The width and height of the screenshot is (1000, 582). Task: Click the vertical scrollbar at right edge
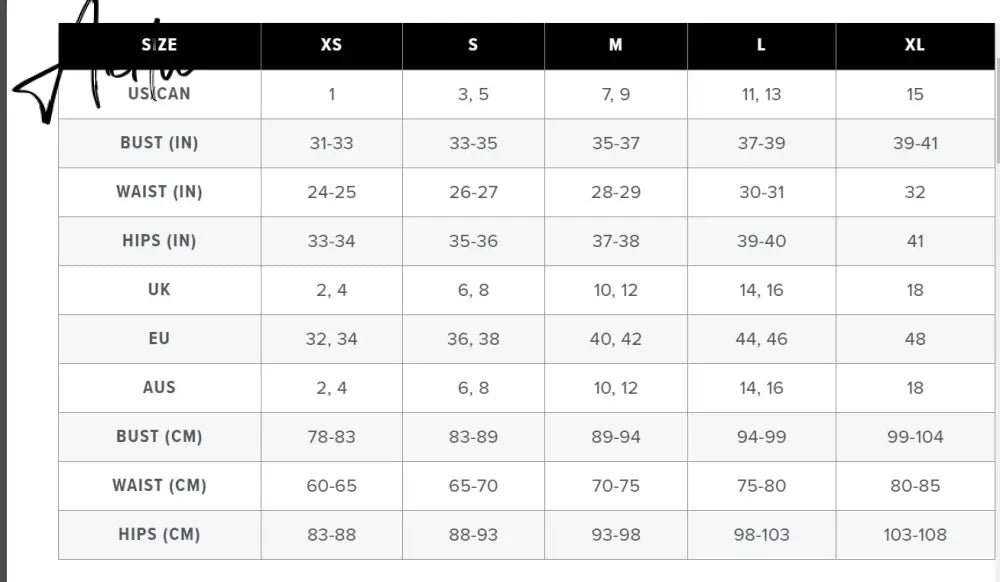tap(997, 108)
